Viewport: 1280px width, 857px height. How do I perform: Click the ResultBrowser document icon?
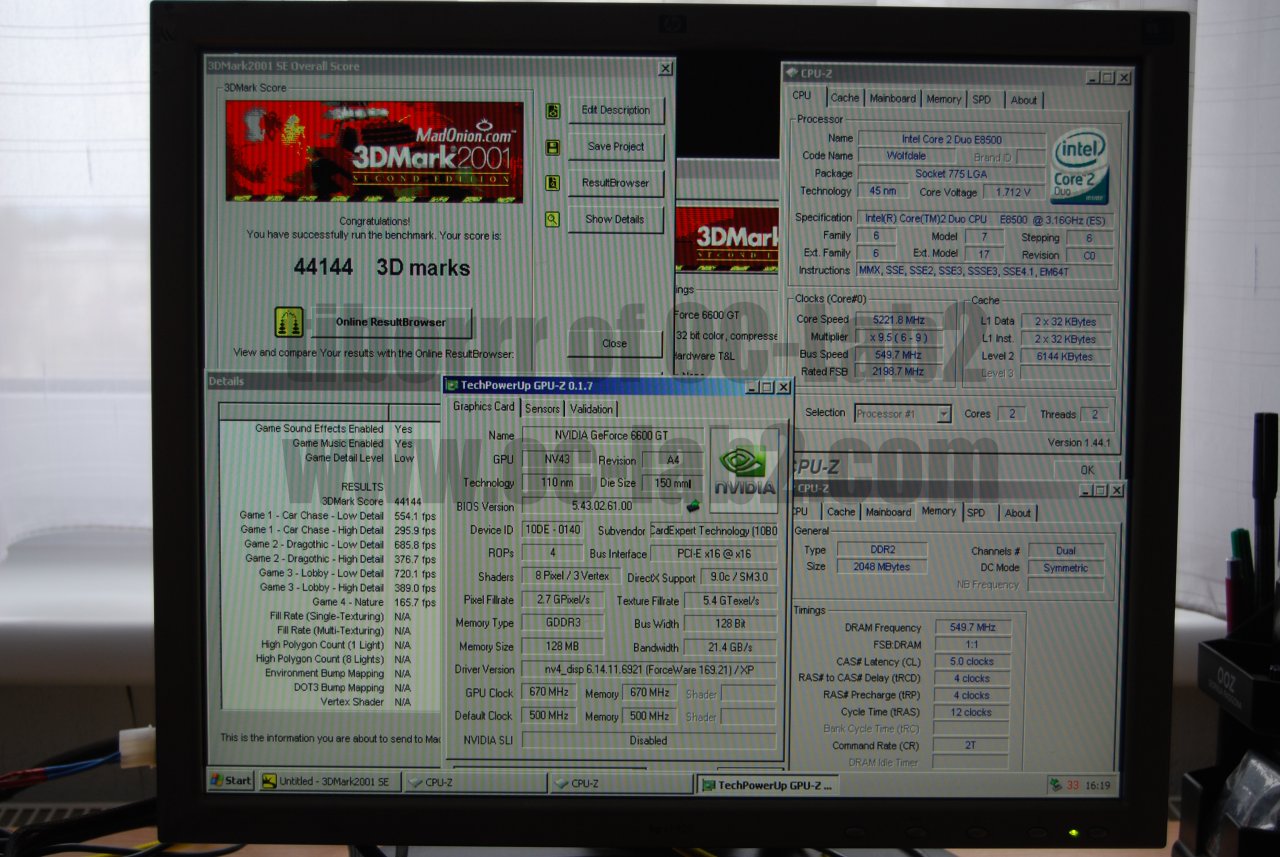553,183
